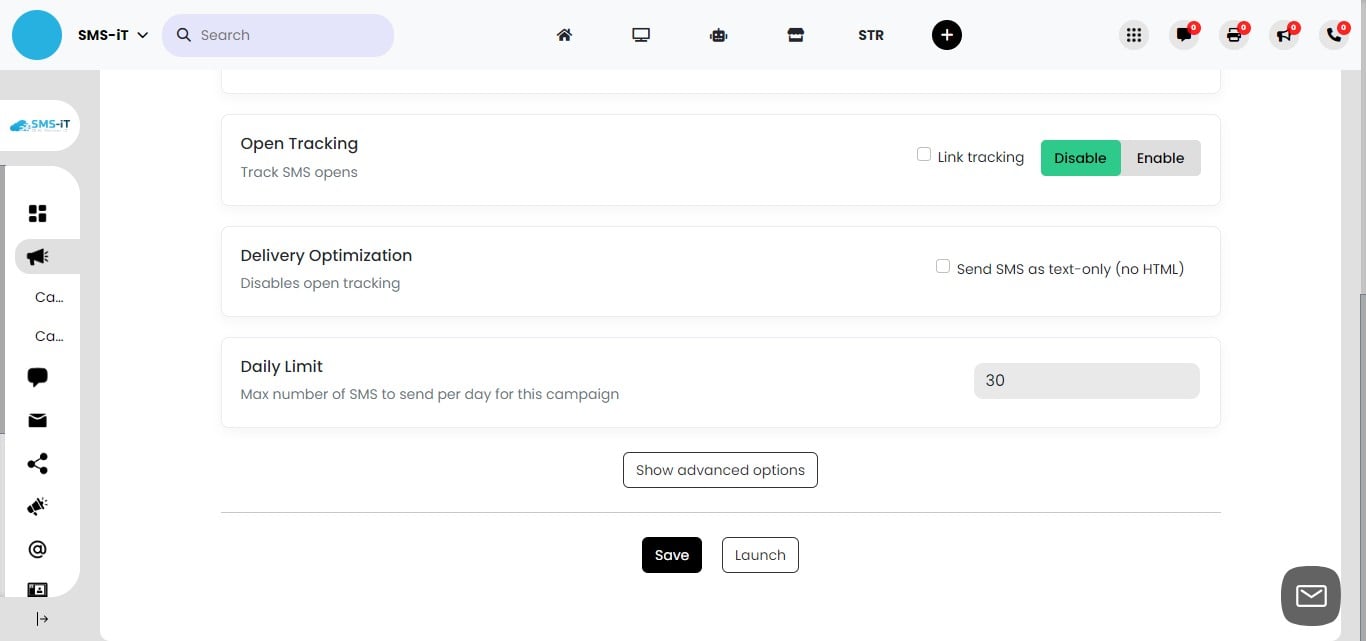Save the campaign settings
The width and height of the screenshot is (1366, 641).
tap(671, 555)
